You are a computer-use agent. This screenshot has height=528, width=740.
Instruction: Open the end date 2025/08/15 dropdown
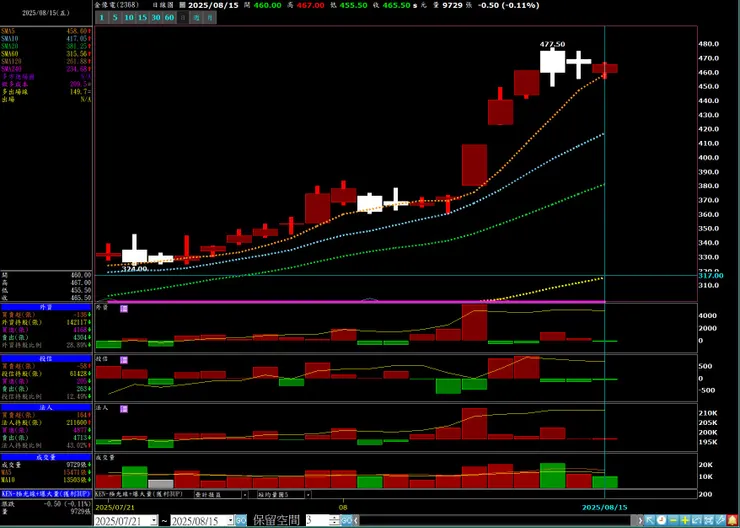click(x=230, y=520)
